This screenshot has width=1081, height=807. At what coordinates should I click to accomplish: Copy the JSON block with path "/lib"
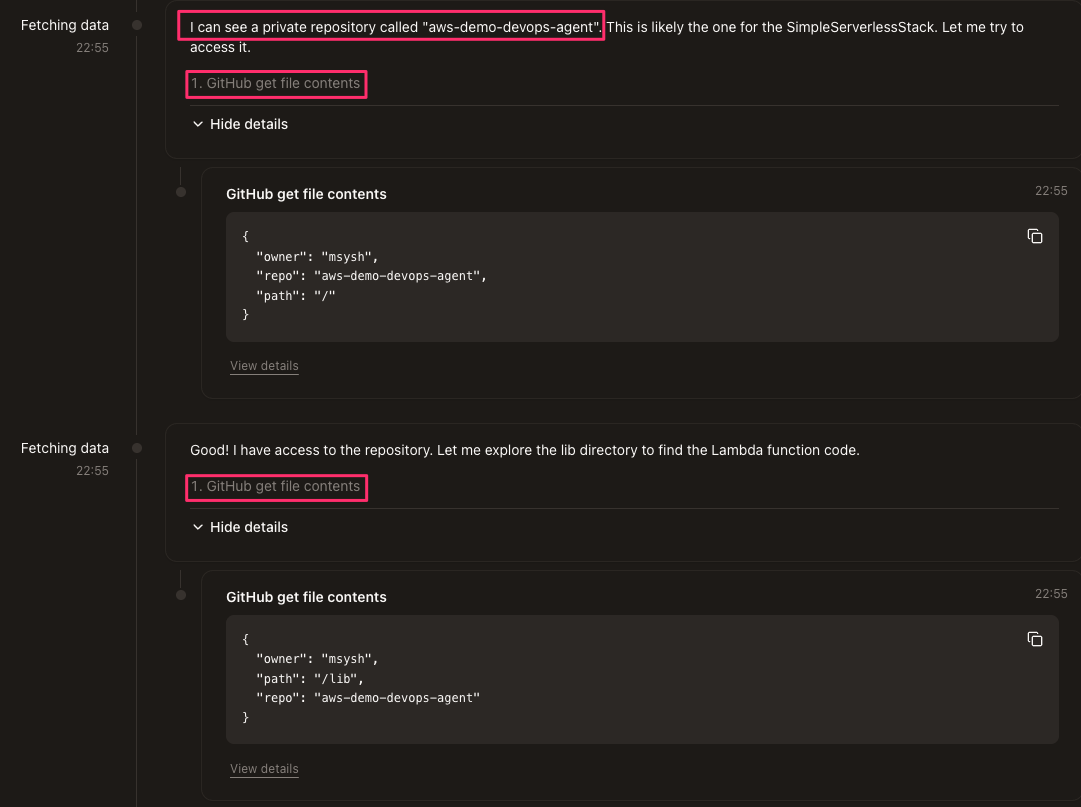1035,639
